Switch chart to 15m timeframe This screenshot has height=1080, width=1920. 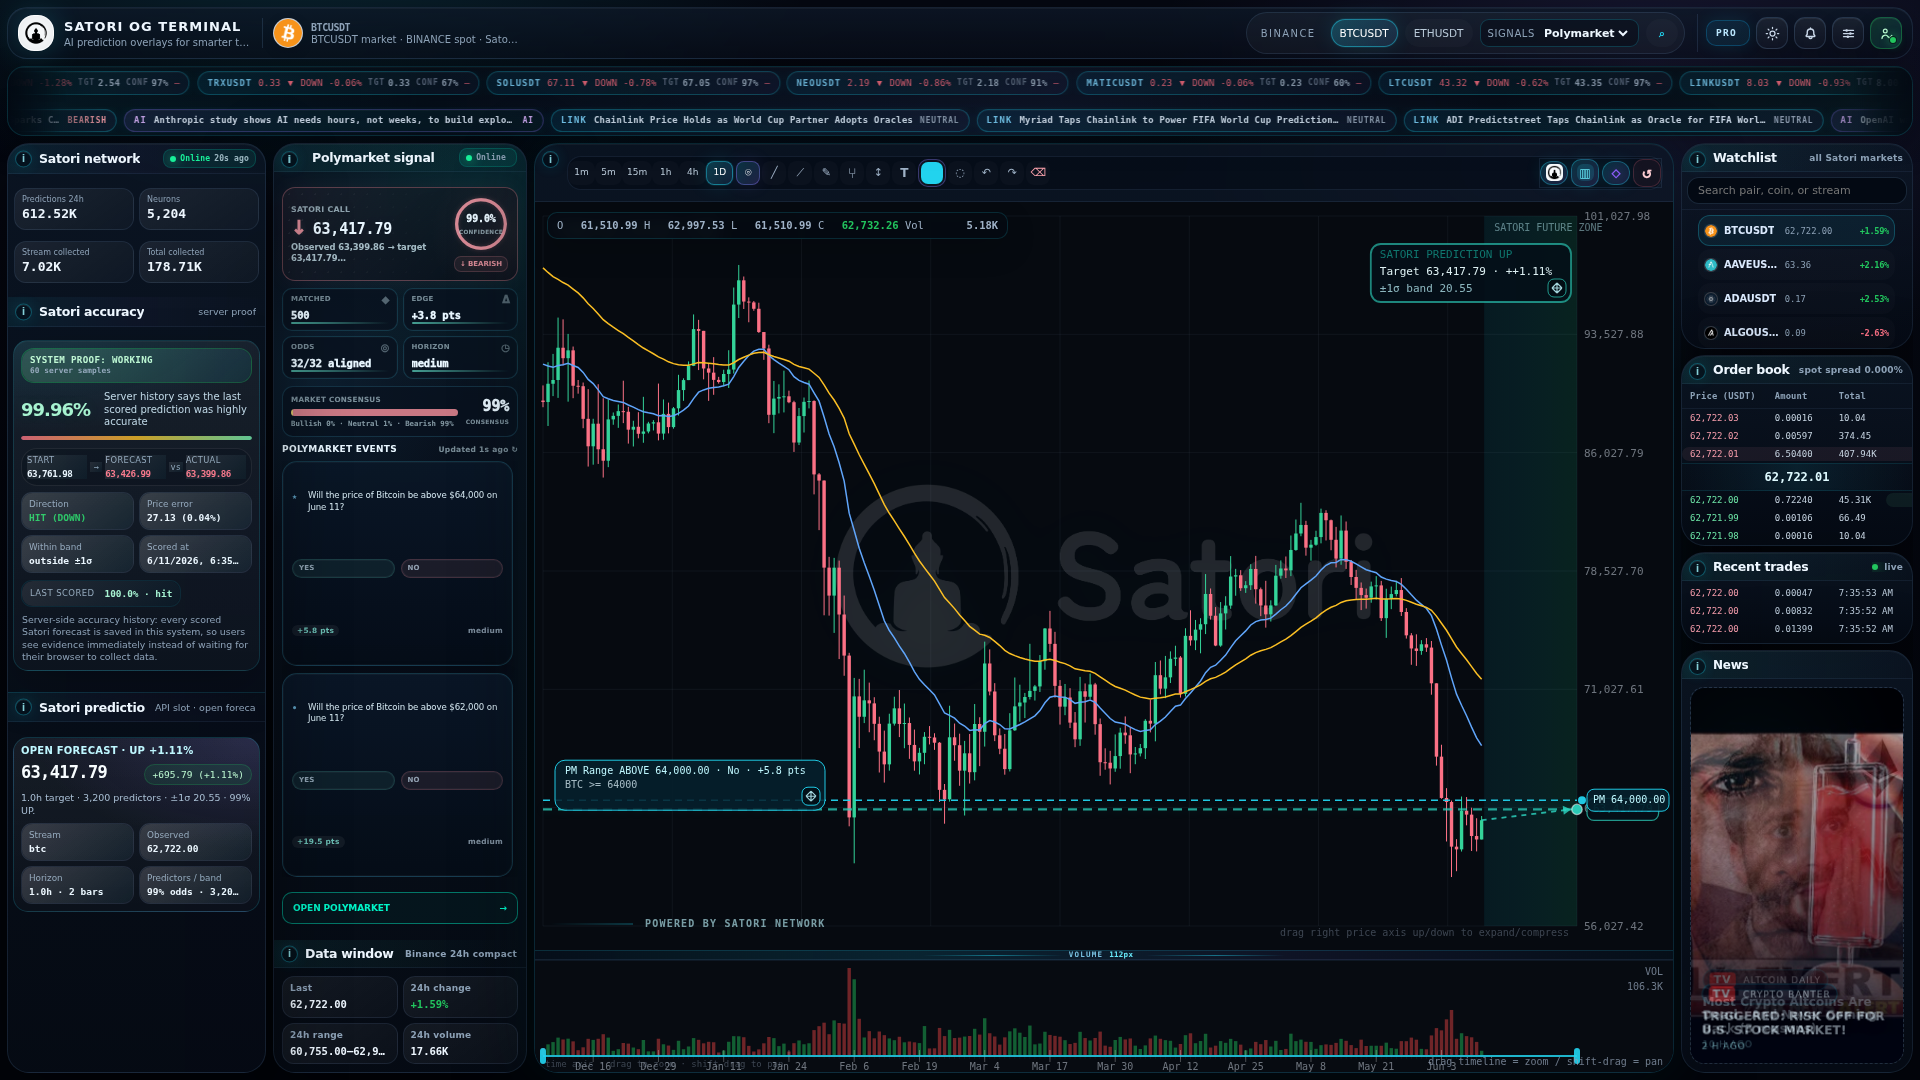[637, 172]
